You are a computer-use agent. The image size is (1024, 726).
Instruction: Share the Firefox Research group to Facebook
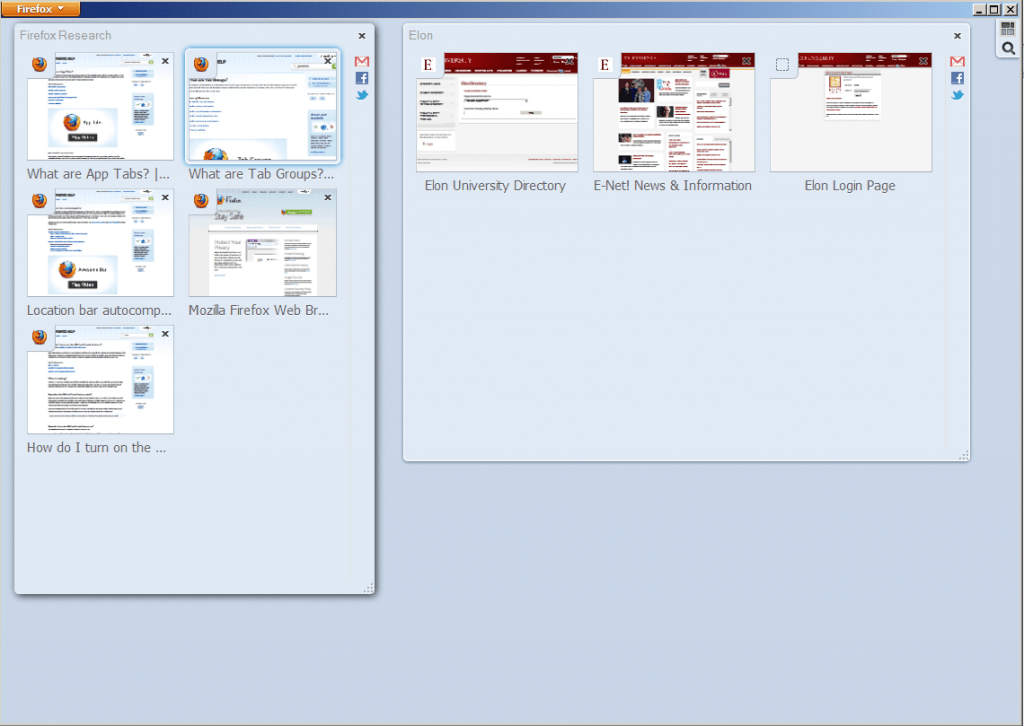(x=361, y=77)
